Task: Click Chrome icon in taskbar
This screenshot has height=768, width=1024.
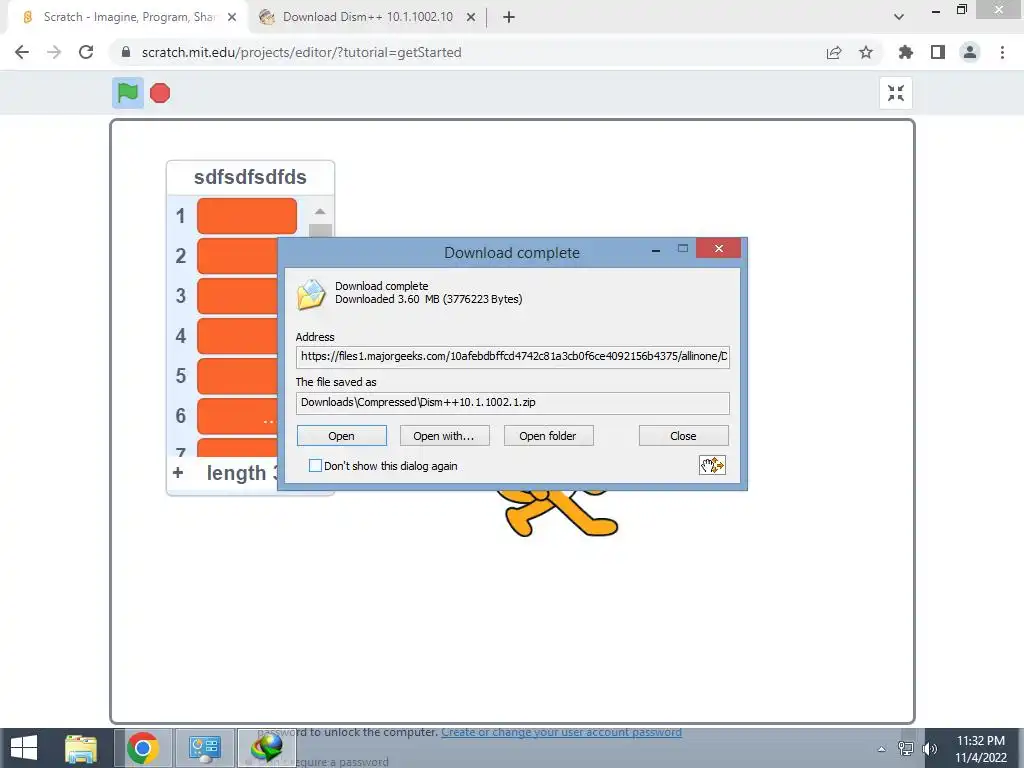Action: 143,748
